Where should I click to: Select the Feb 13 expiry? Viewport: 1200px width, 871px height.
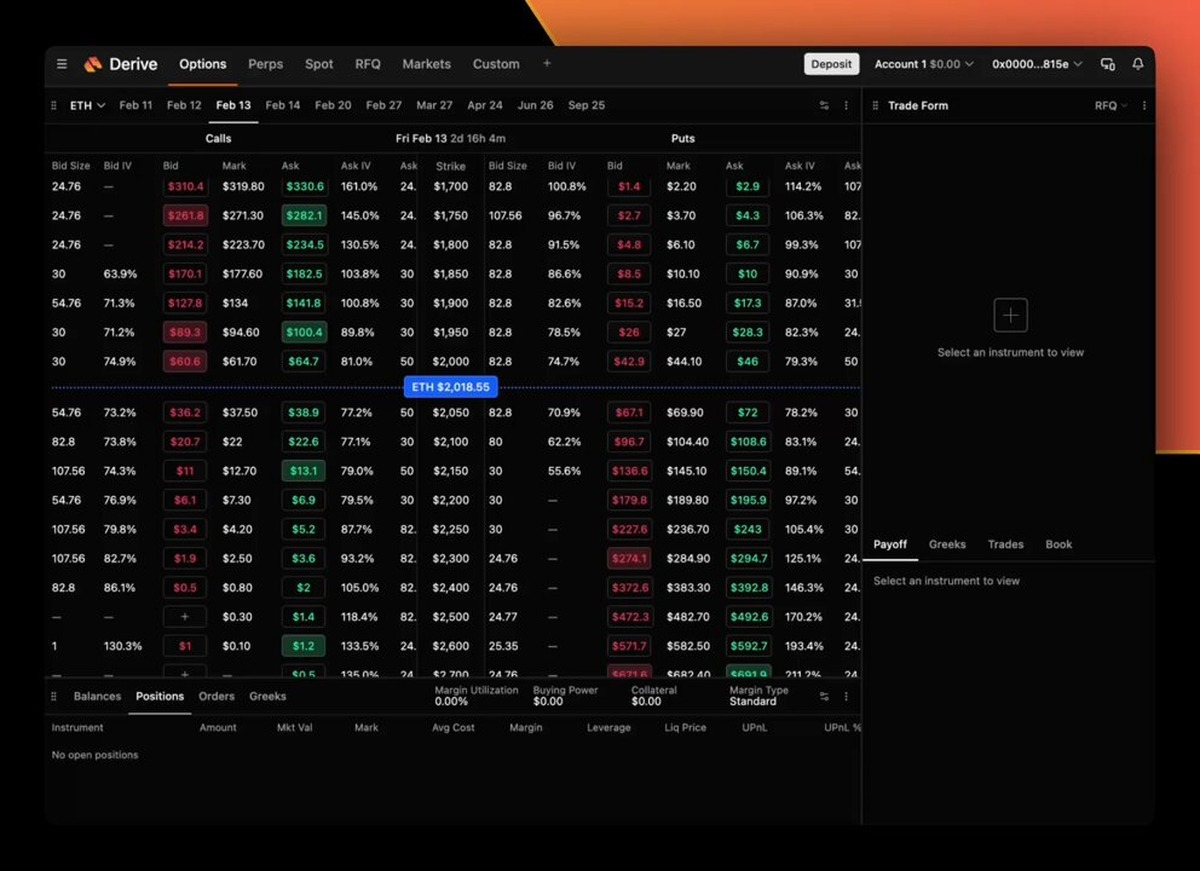pyautogui.click(x=233, y=105)
